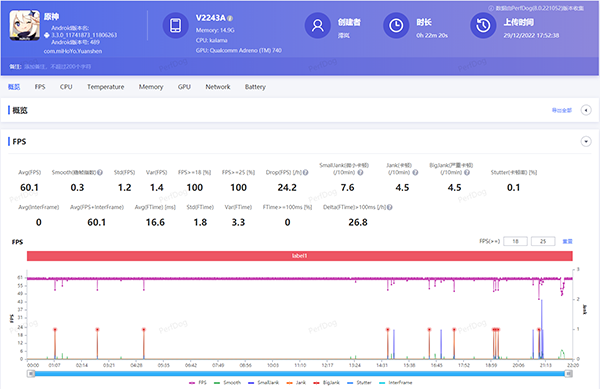Click the reset link beside FPS thresholds
Screen dimensions: 600x389
tap(567, 241)
